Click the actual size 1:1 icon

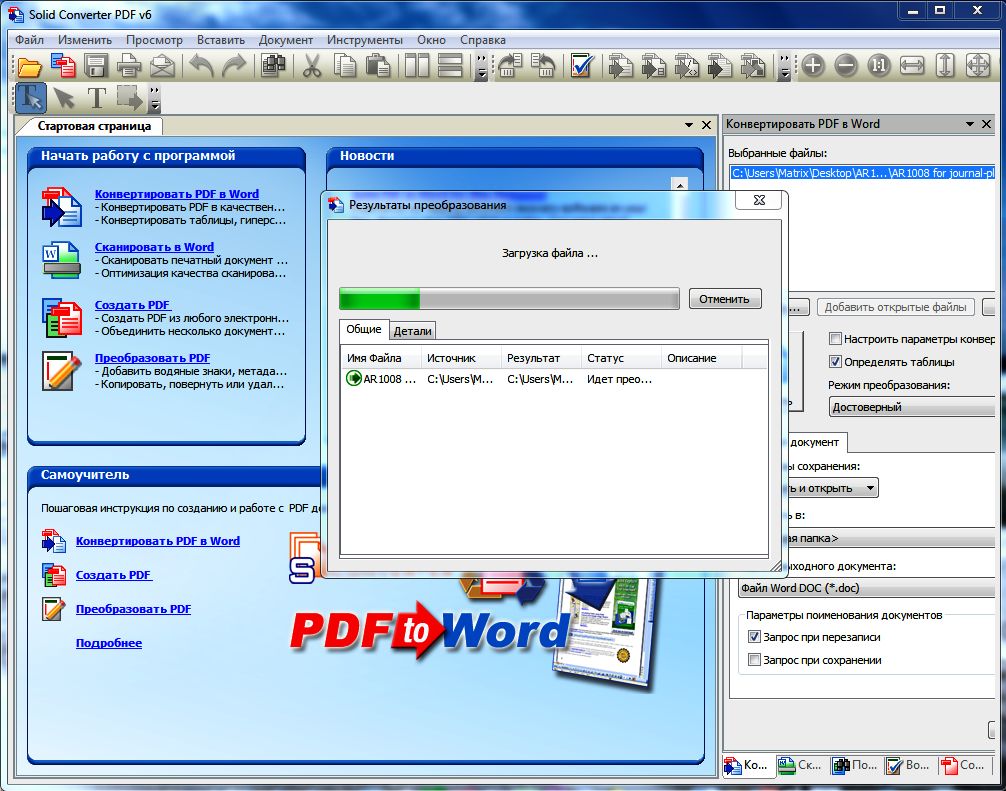[x=879, y=67]
